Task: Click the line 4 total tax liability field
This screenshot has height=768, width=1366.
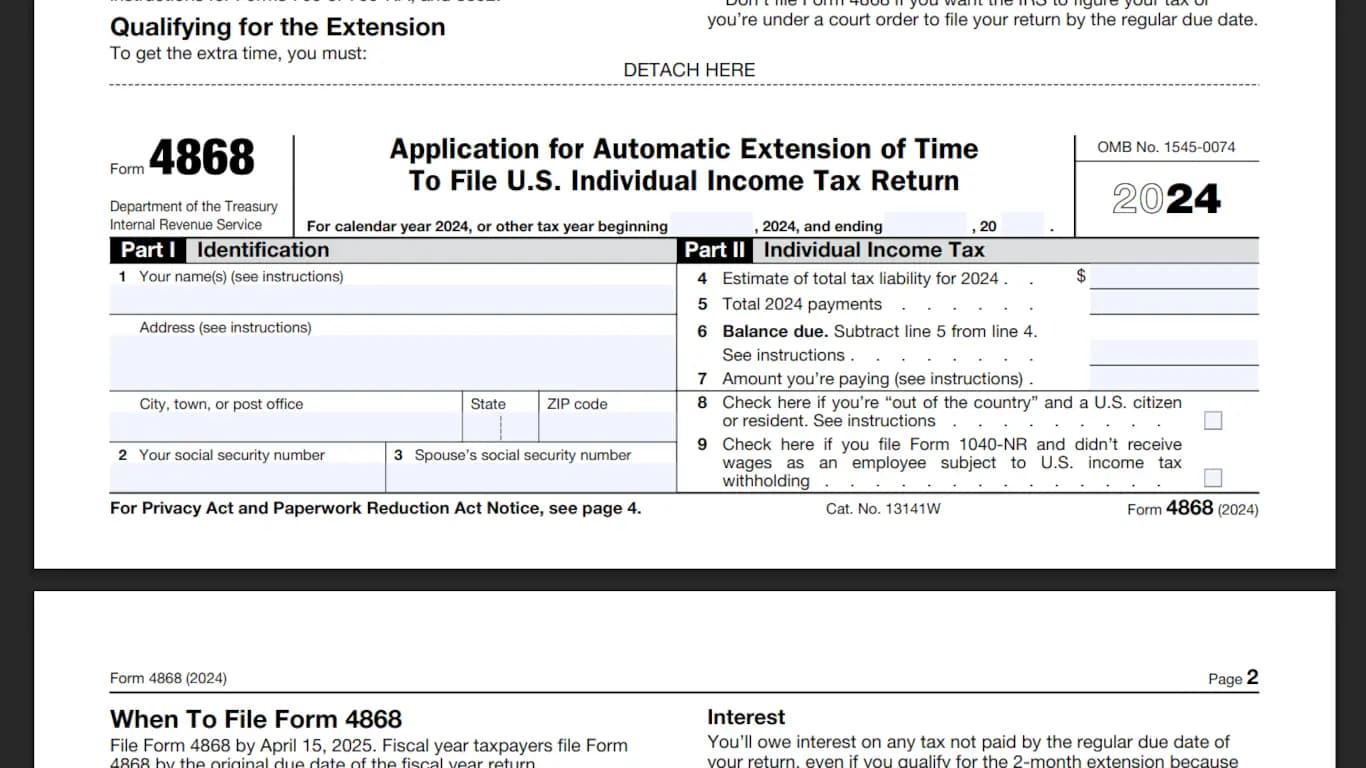Action: (1174, 277)
